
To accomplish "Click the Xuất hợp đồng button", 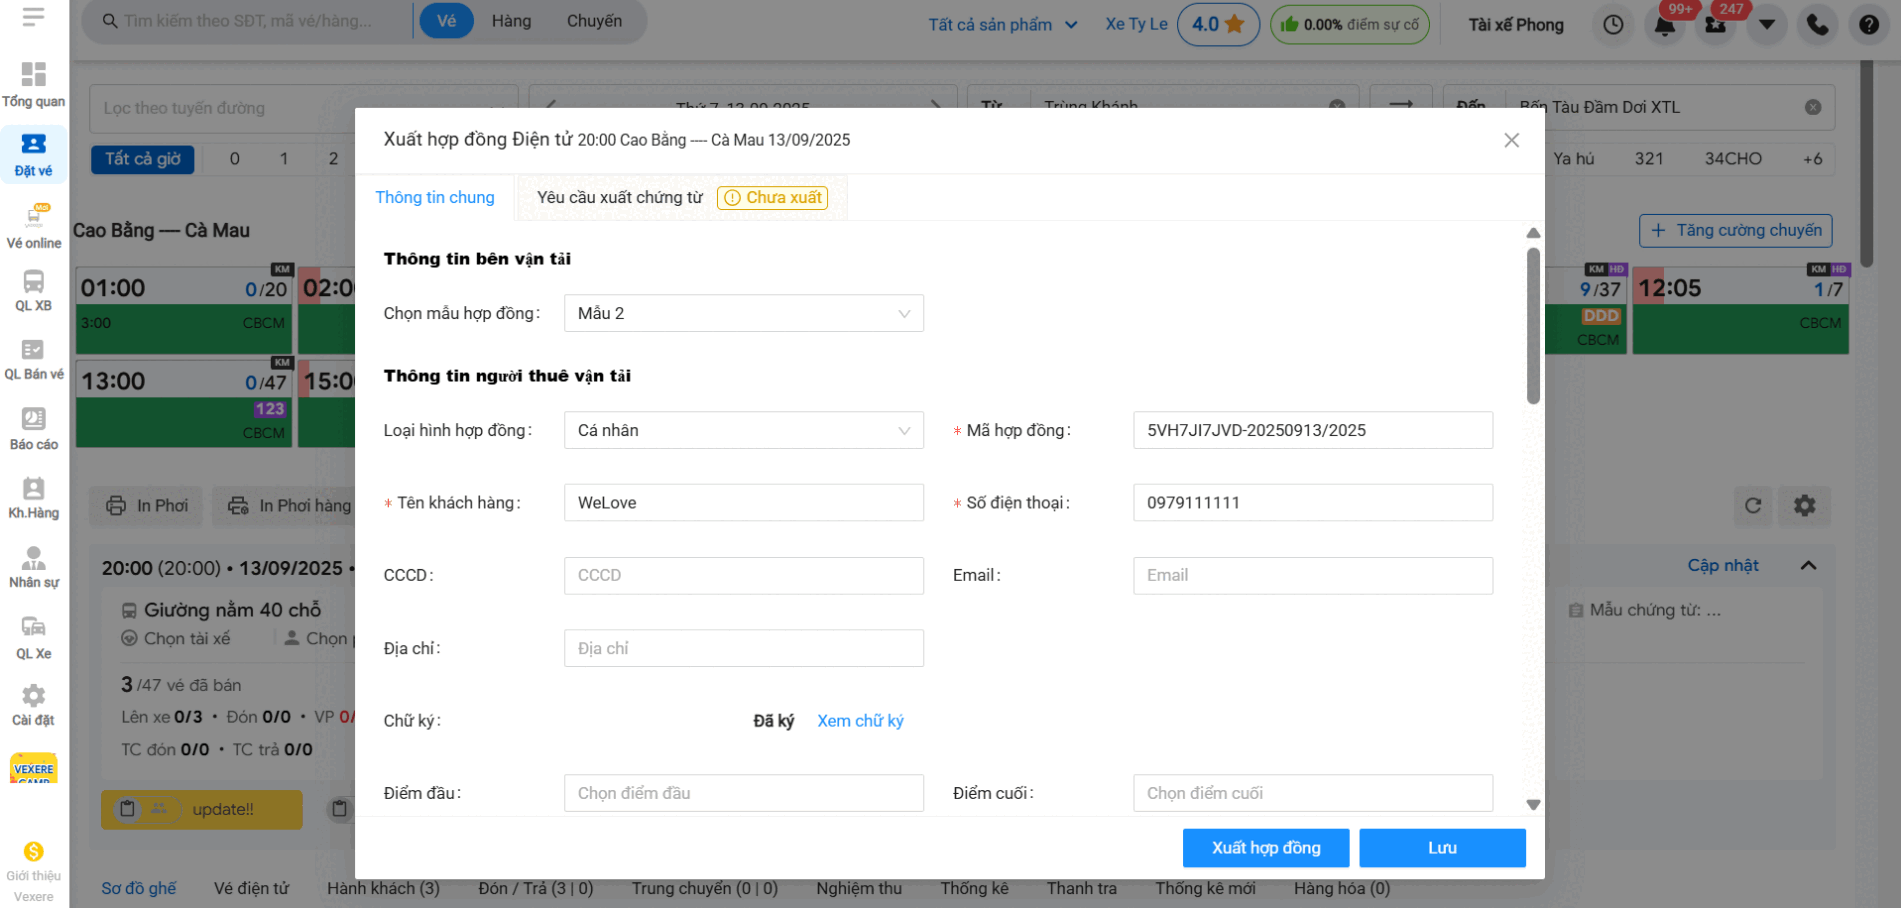I will (1265, 848).
